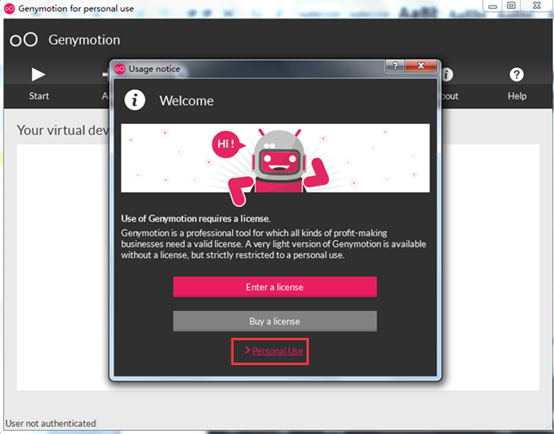The height and width of the screenshot is (434, 554).
Task: Select the Personal Use link
Action: coord(277,351)
